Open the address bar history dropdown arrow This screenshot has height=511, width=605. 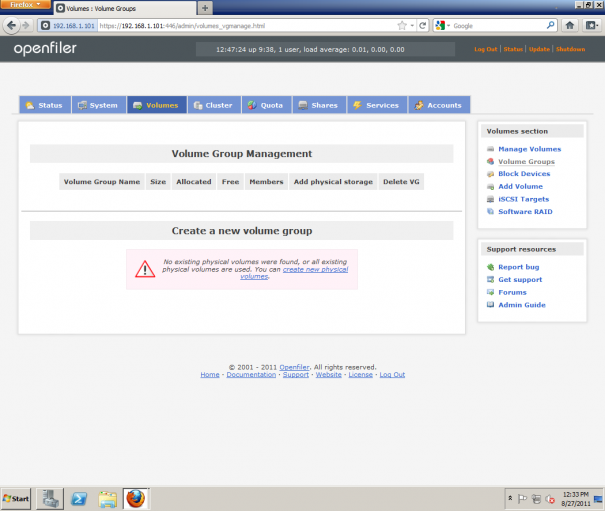[x=412, y=25]
